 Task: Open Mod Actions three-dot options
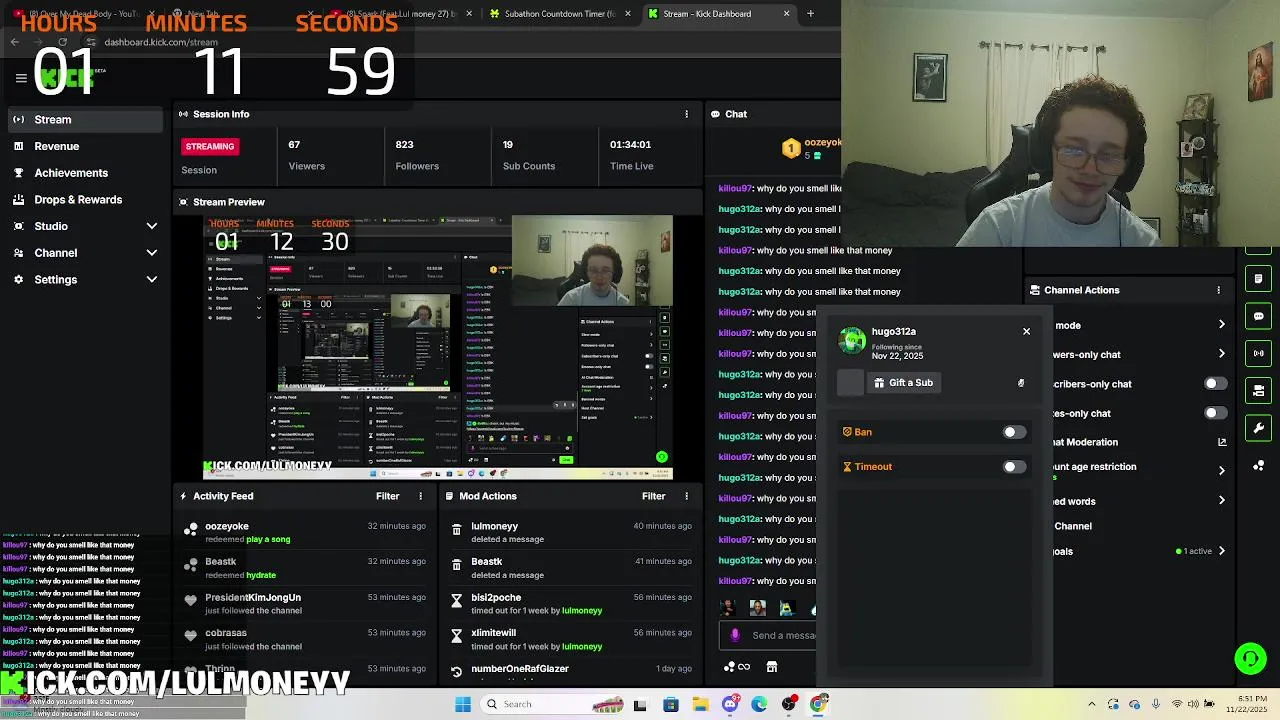point(686,496)
